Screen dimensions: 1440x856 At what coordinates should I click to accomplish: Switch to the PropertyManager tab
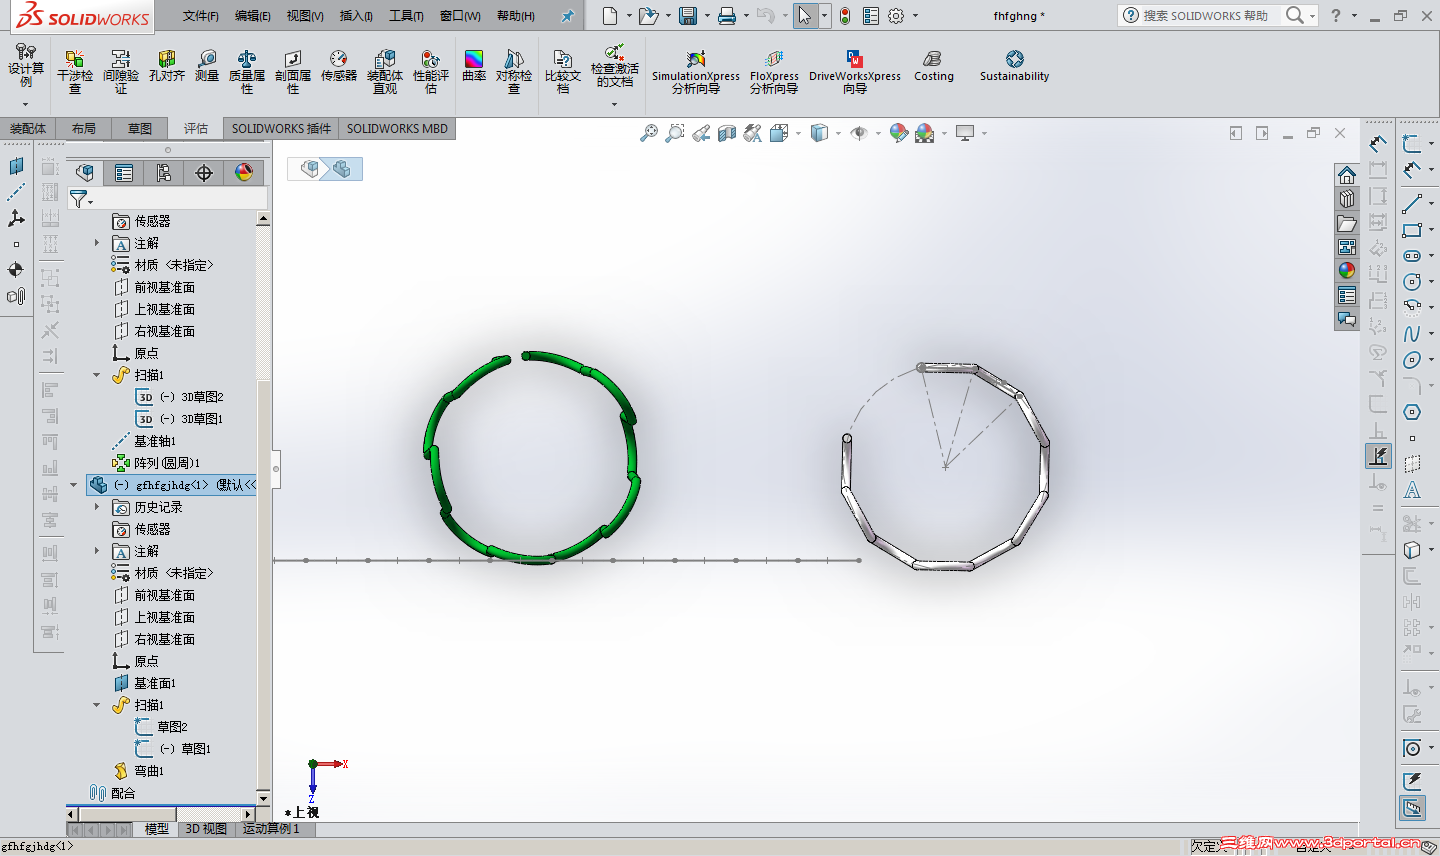tap(124, 173)
